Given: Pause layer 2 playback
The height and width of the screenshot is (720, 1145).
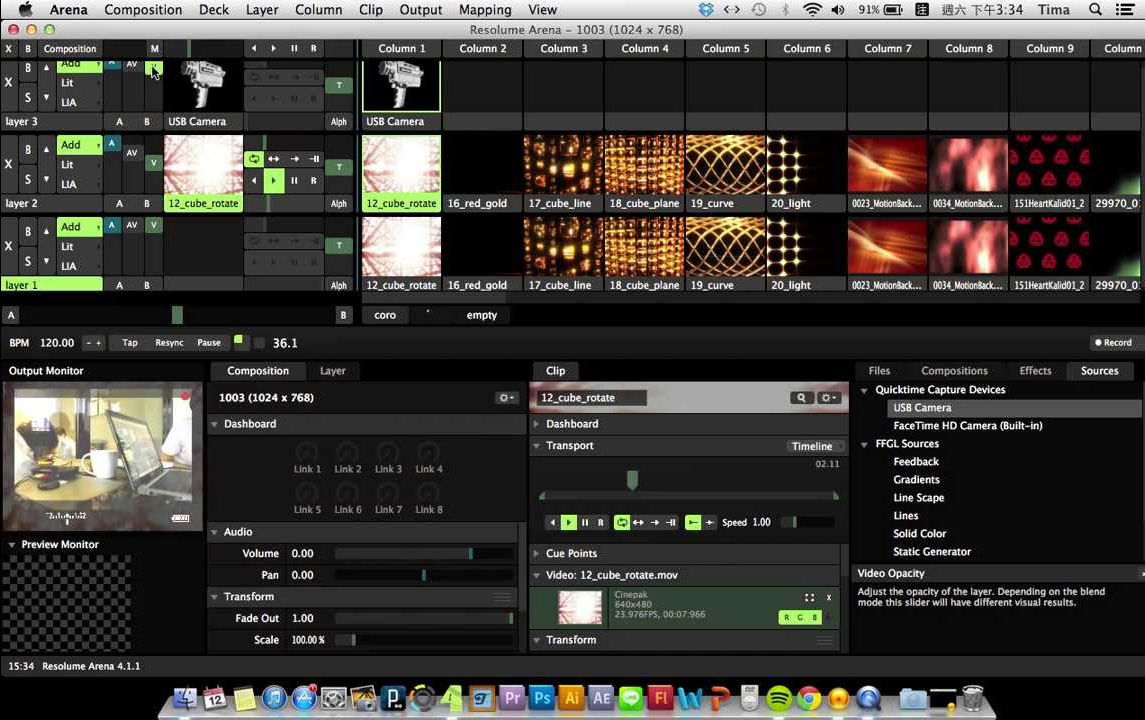Looking at the screenshot, I should (294, 180).
